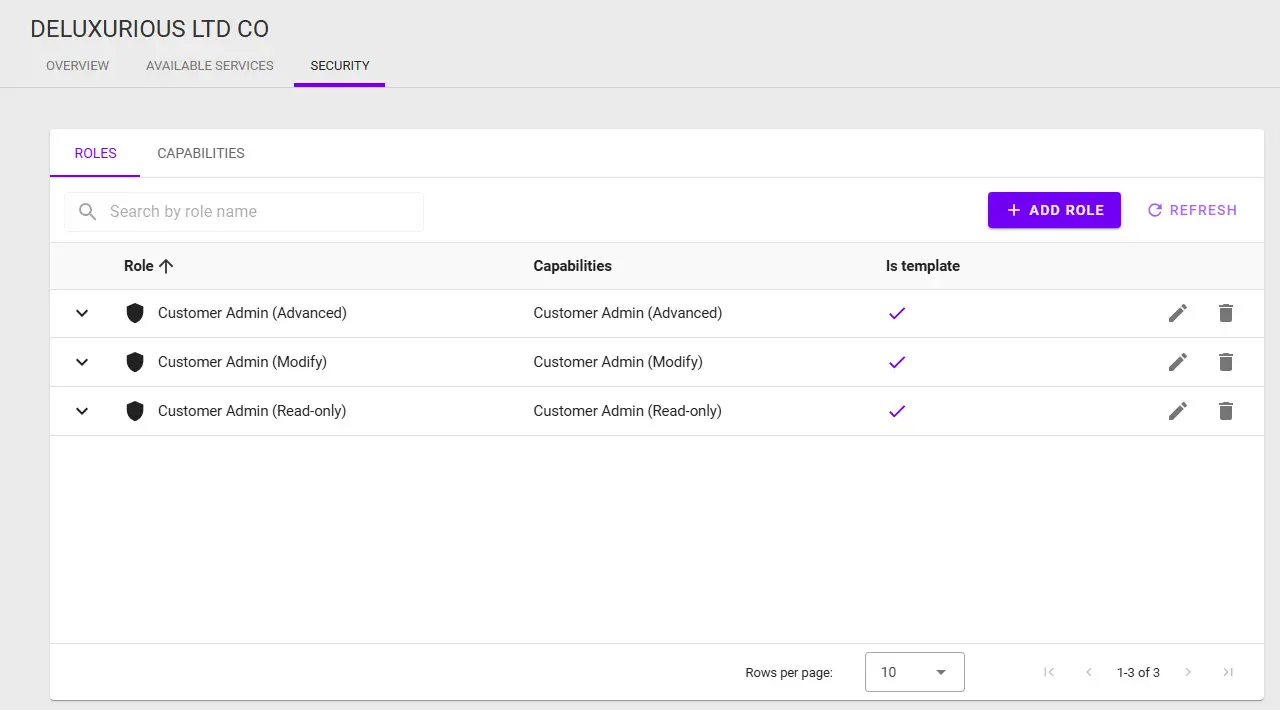The image size is (1280, 710).
Task: Edit the Customer Admin (Read-only) role
Action: pyautogui.click(x=1178, y=411)
